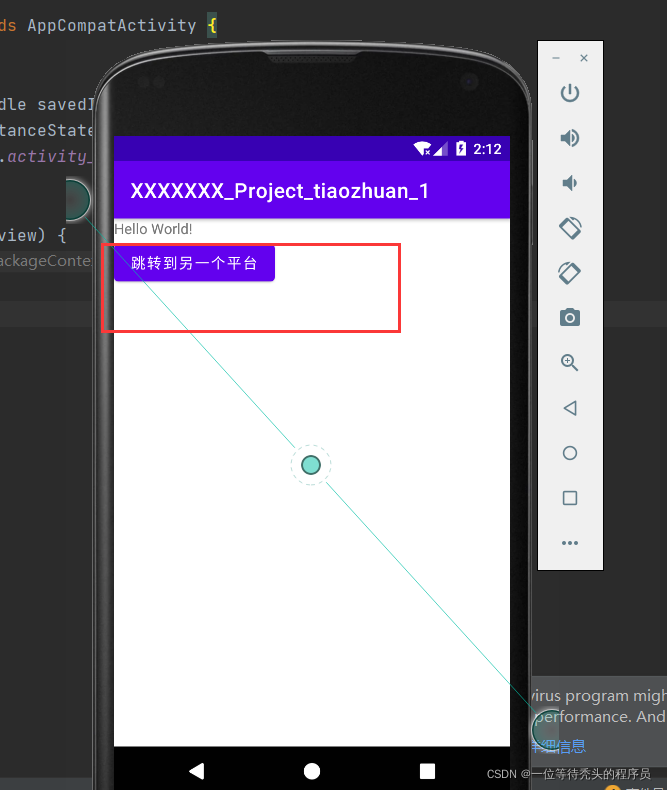Tap the battery icon in the phone status bar
Viewport: 667px width, 790px height.
[460, 148]
